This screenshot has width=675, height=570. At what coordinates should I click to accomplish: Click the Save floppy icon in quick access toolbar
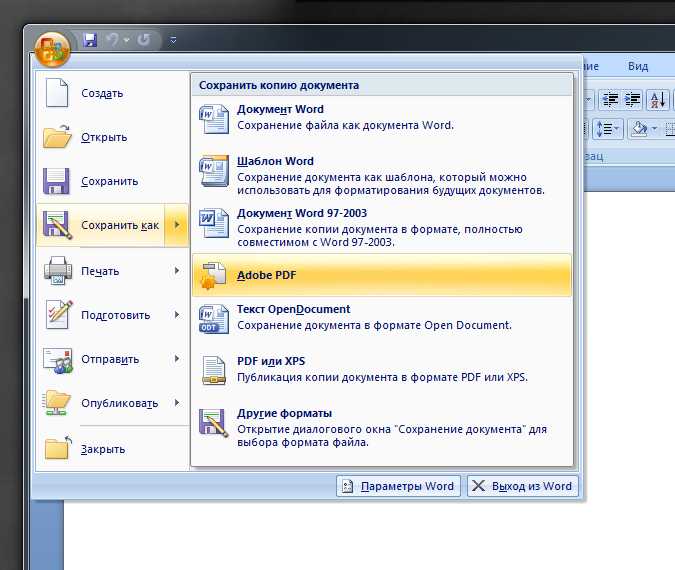[x=90, y=40]
